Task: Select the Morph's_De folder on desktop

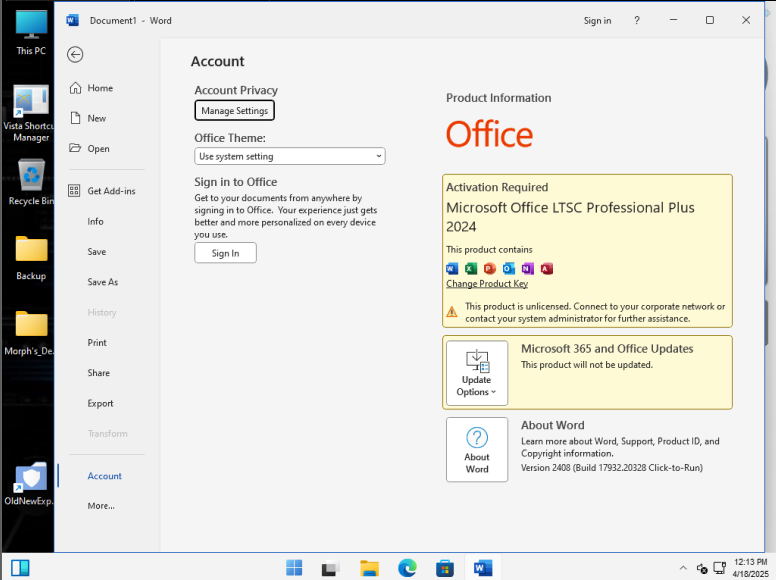Action: (30, 333)
